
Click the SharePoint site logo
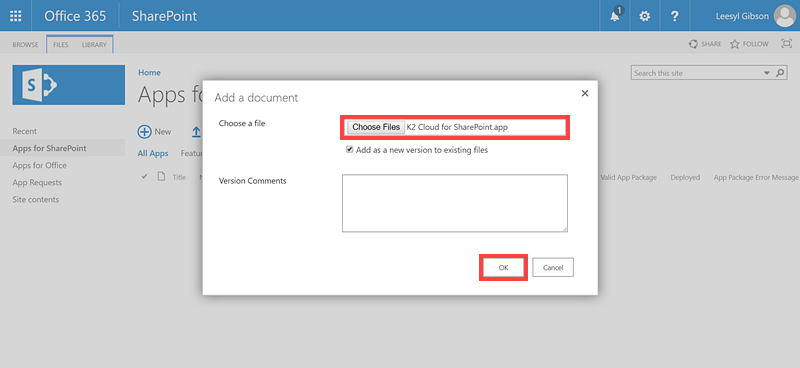pos(68,85)
